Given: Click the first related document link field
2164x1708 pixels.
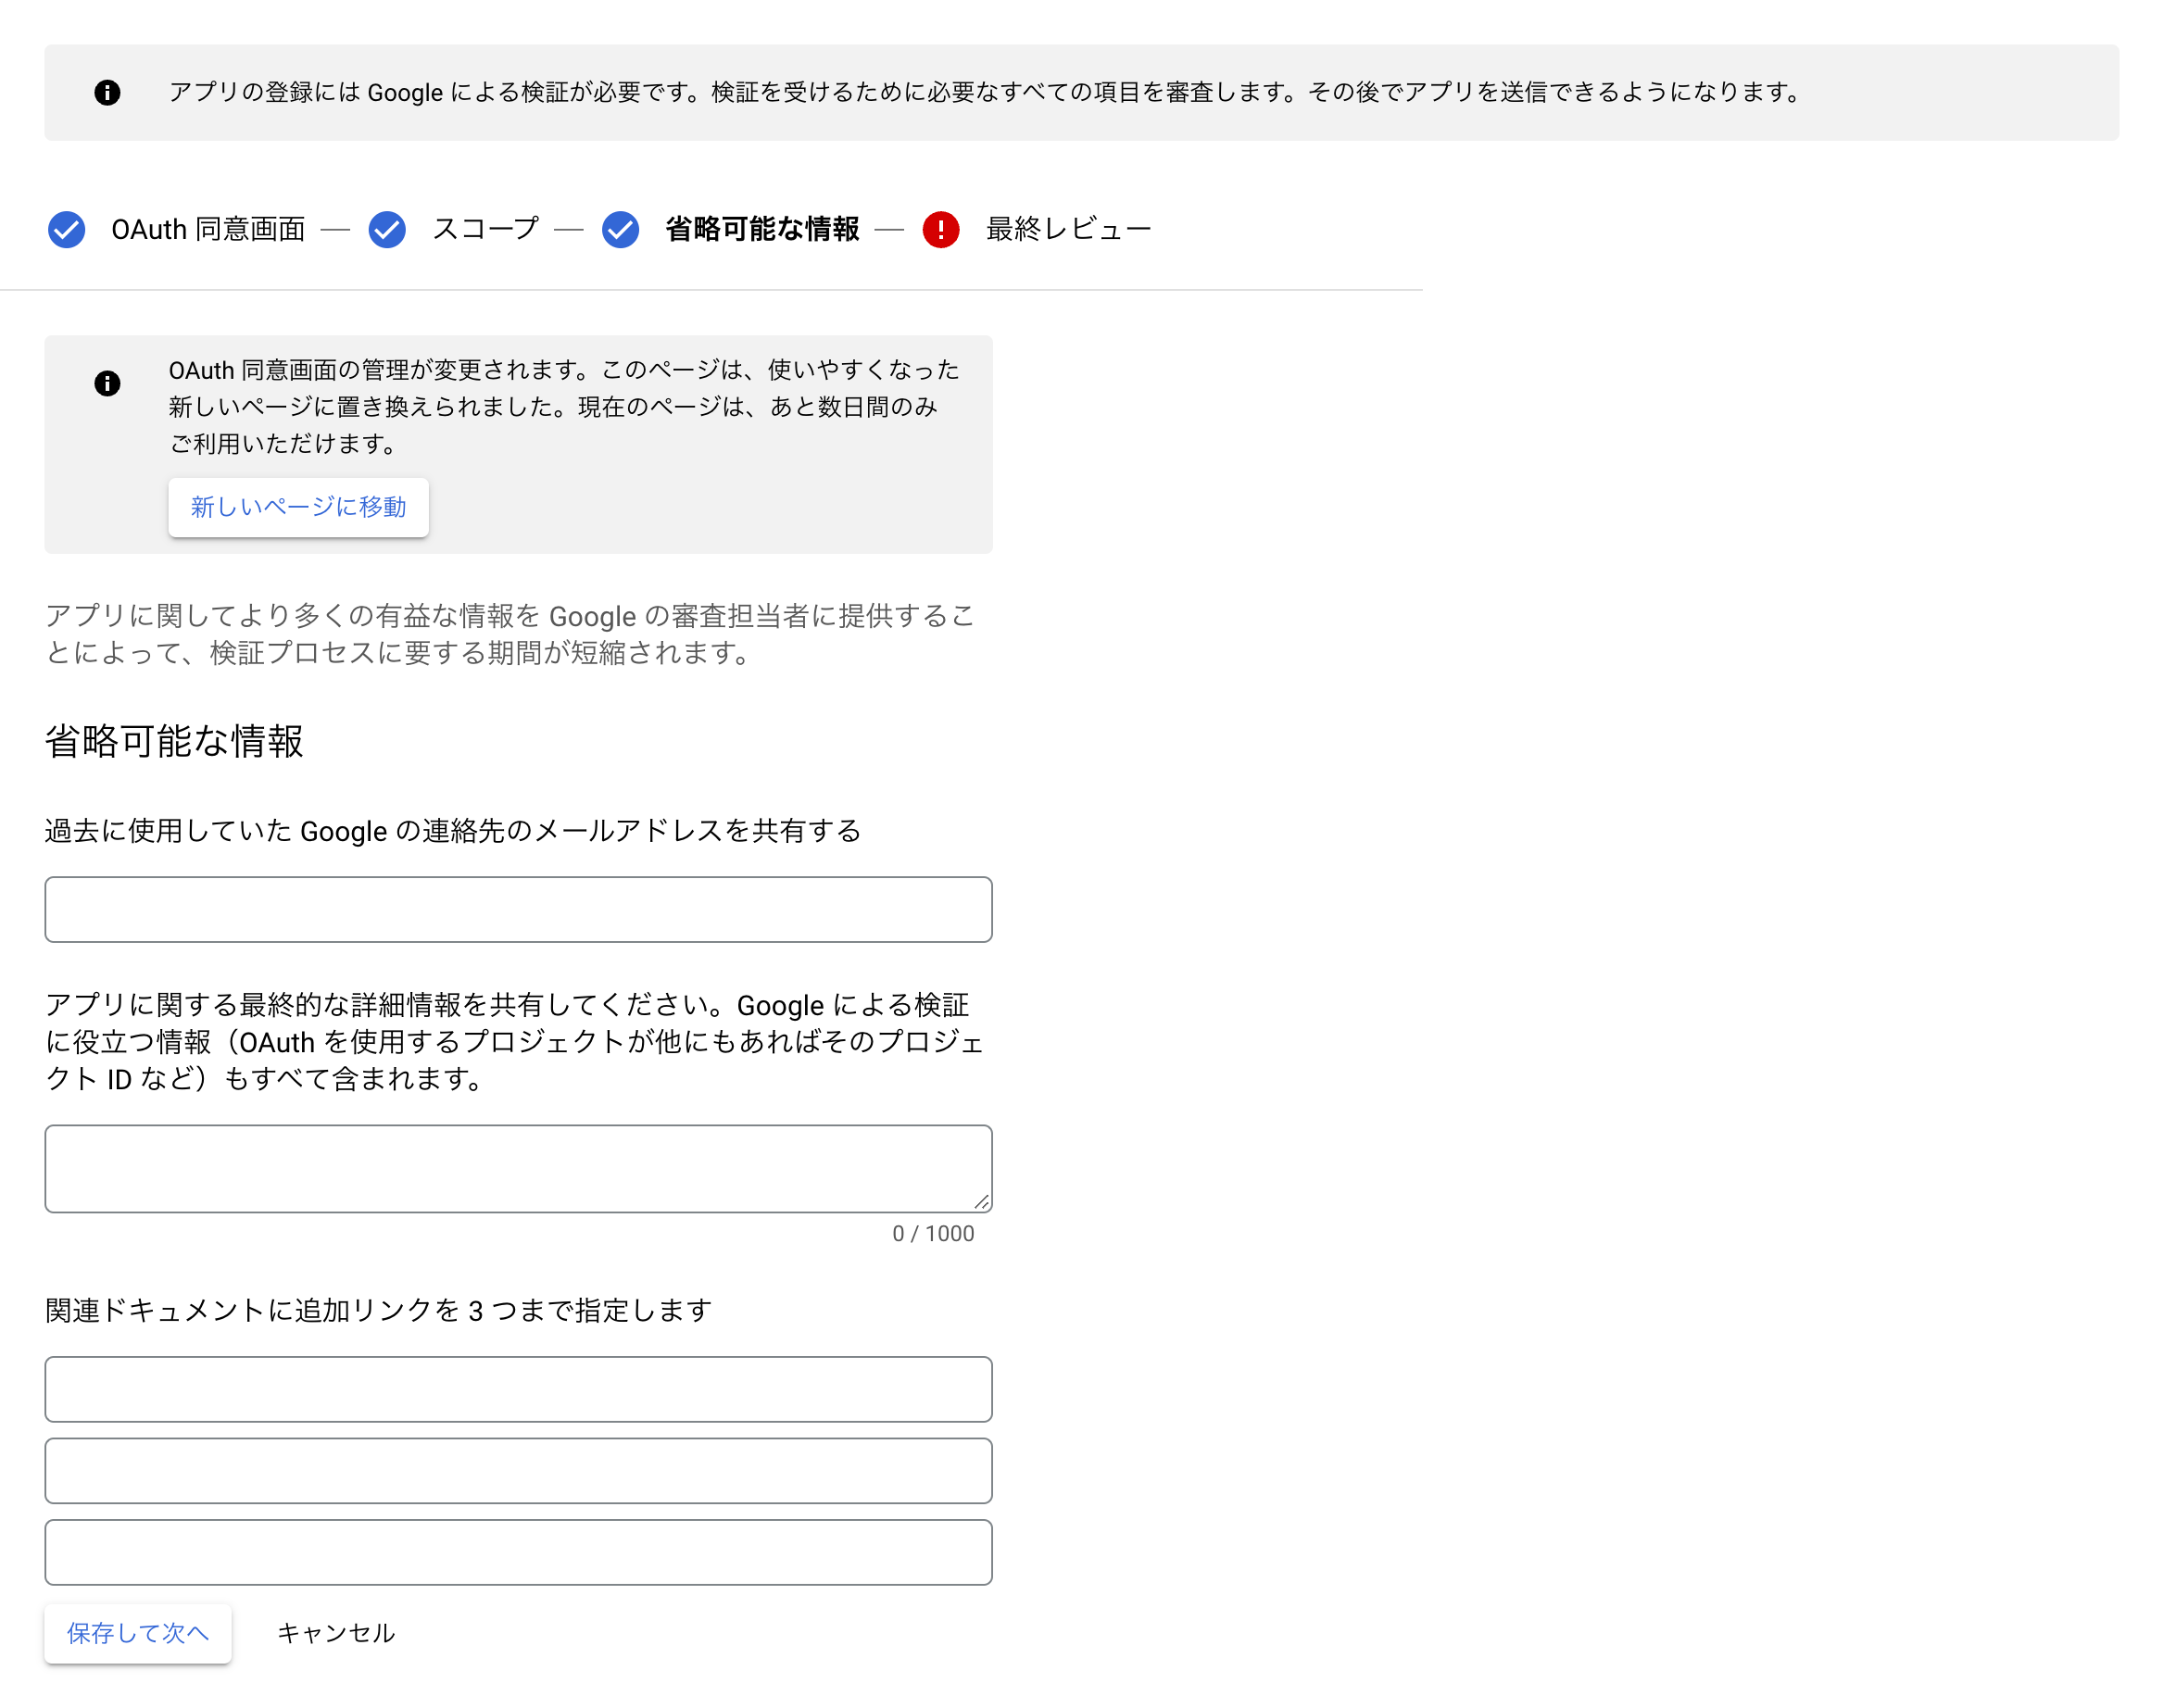Looking at the screenshot, I should tap(518, 1388).
